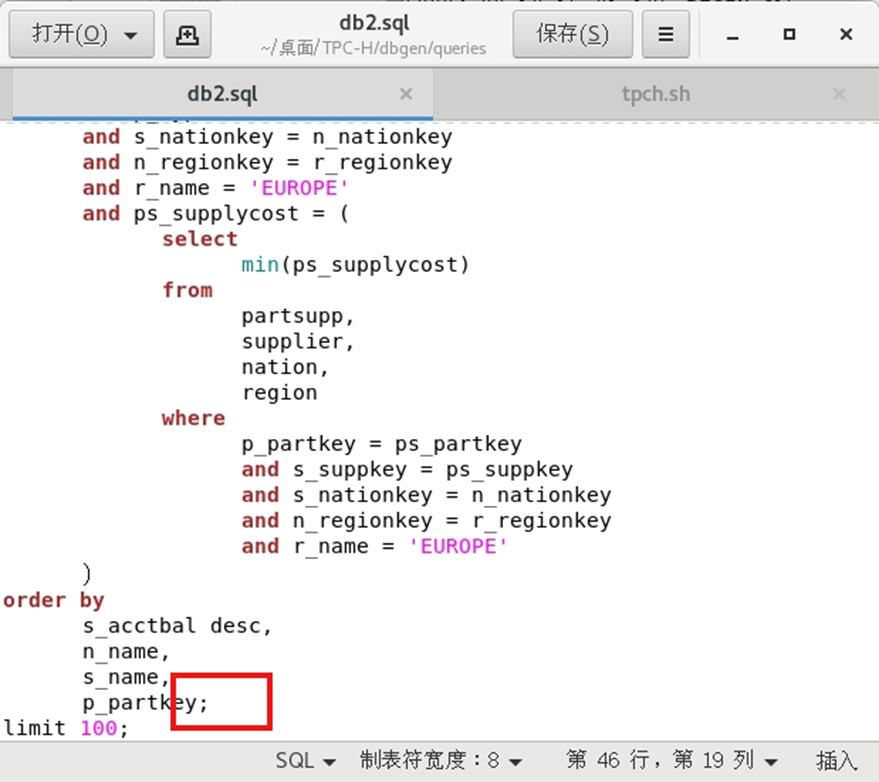879x782 pixels.
Task: Click the first 'and s_nationkey = n_nationkey' line
Action: click(267, 137)
